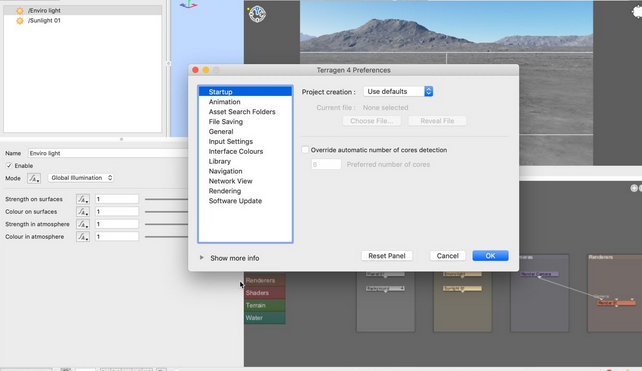Click the Name field containing Enviro light
This screenshot has width=642, height=371.
click(108, 153)
